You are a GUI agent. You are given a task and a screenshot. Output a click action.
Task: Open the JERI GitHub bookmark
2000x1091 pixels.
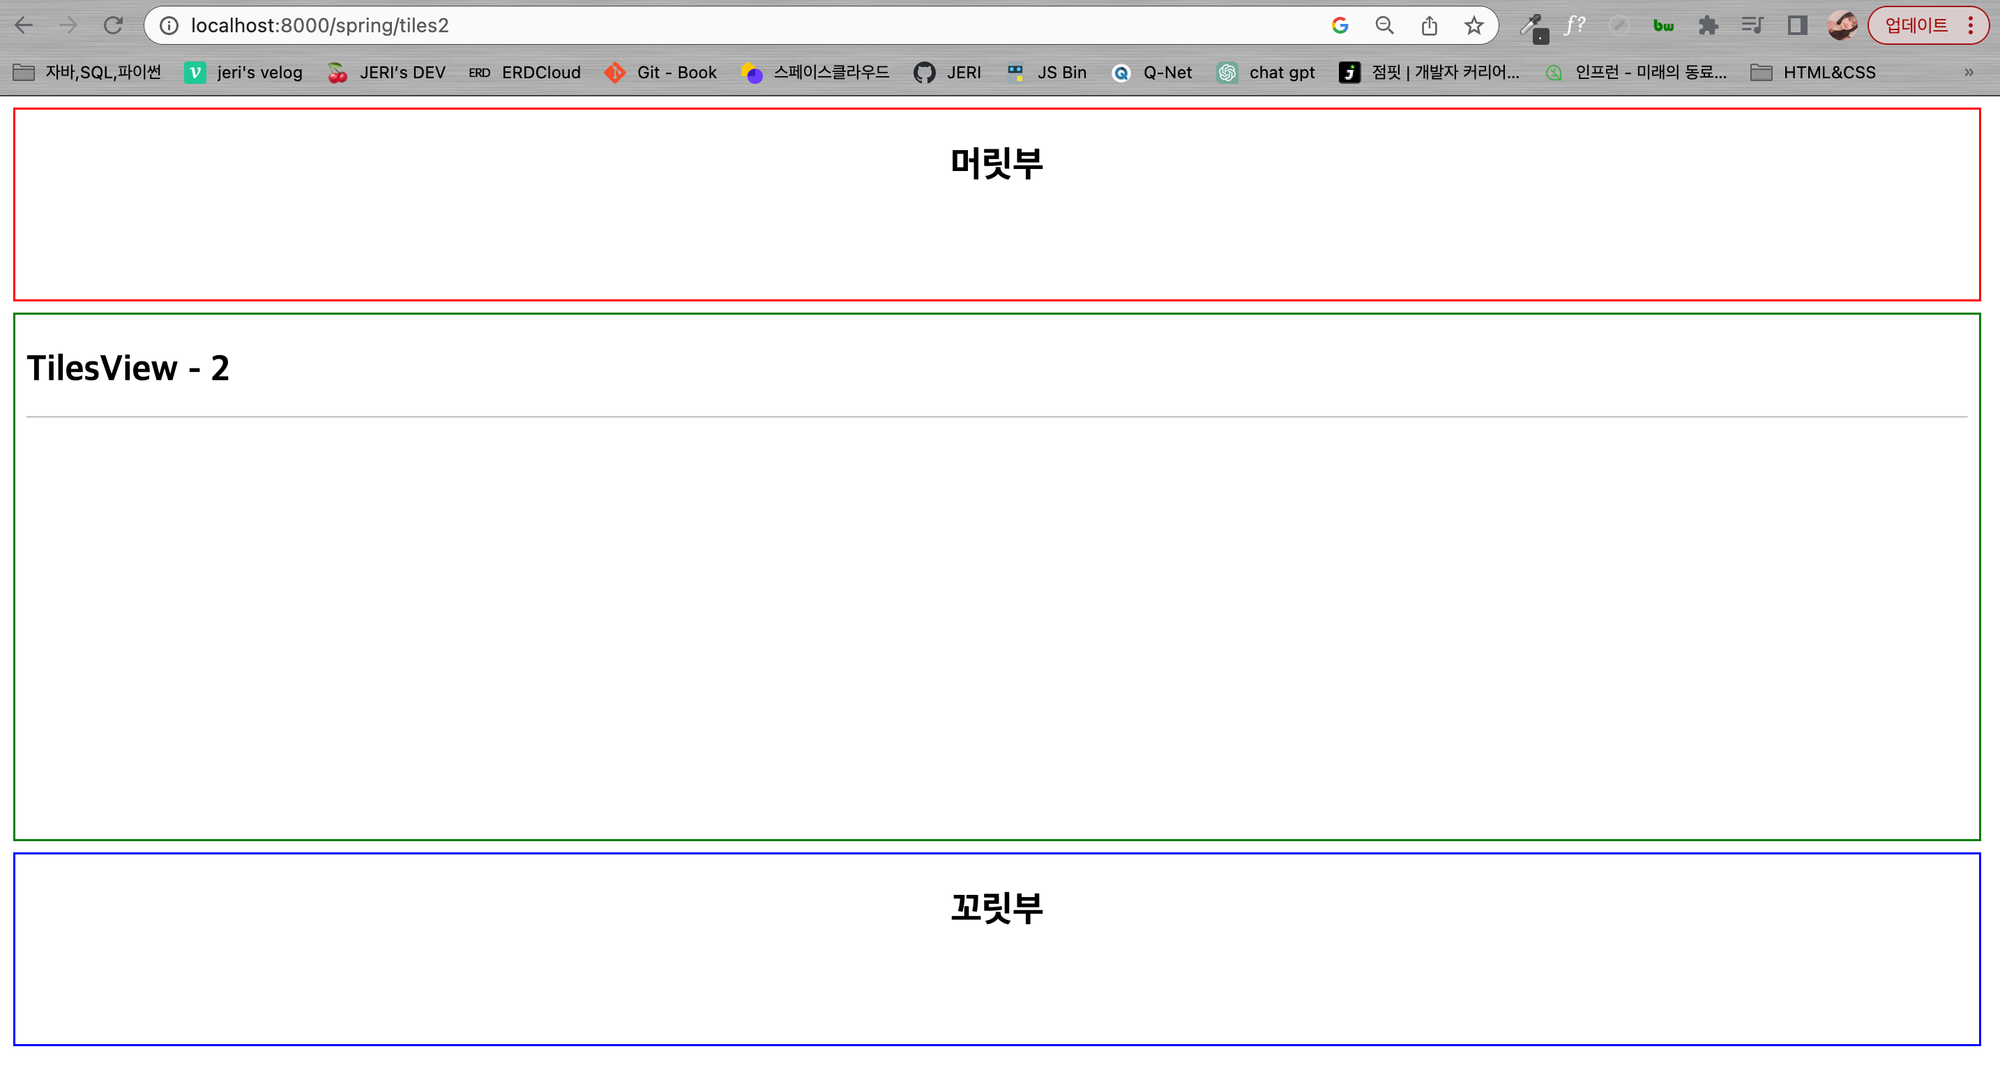(x=947, y=73)
